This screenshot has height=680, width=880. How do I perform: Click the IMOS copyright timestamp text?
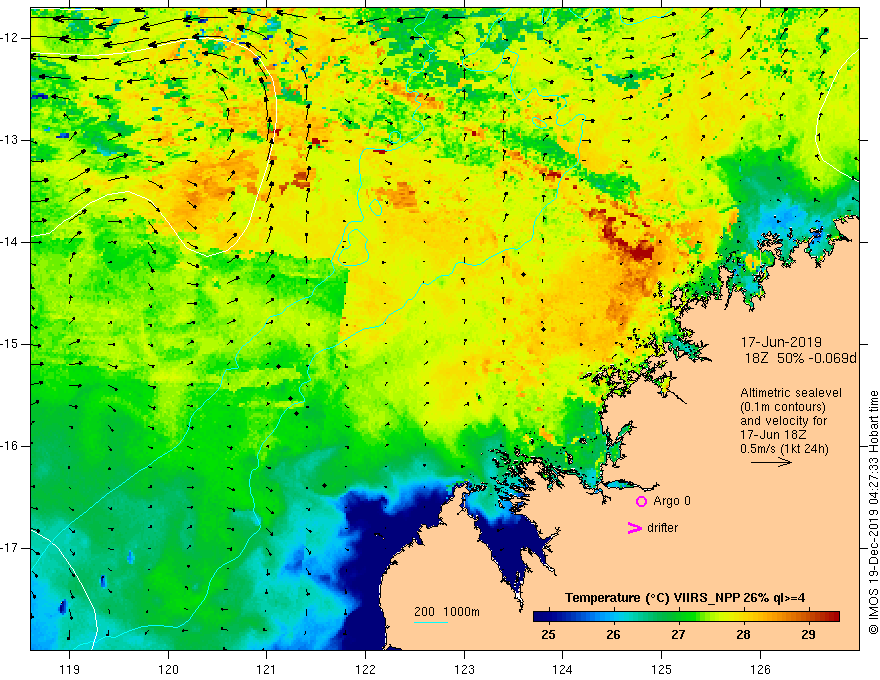click(x=873, y=512)
